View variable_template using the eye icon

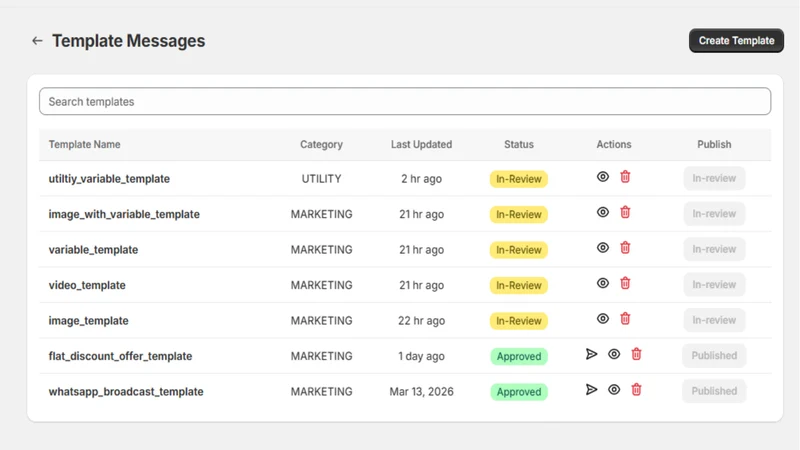point(603,248)
